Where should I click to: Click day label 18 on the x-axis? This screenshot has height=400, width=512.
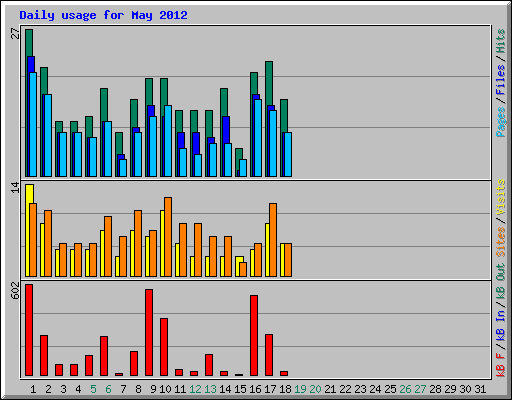pos(285,389)
